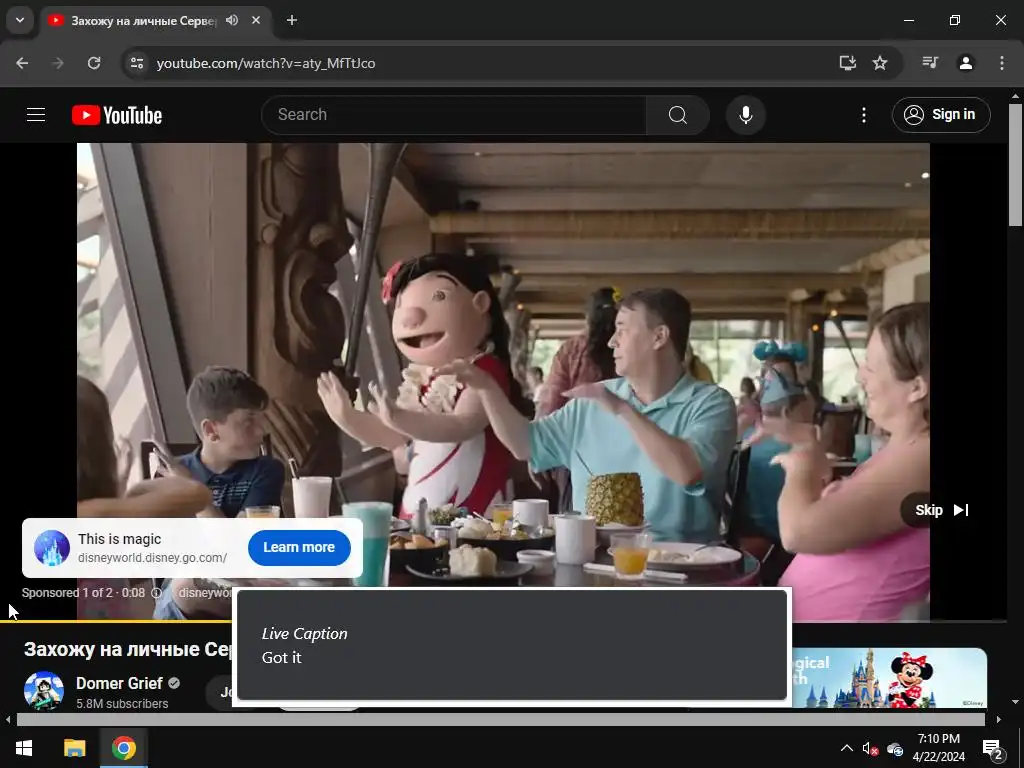This screenshot has width=1024, height=768.
Task: Open the tab search dropdown arrow
Action: coord(20,20)
